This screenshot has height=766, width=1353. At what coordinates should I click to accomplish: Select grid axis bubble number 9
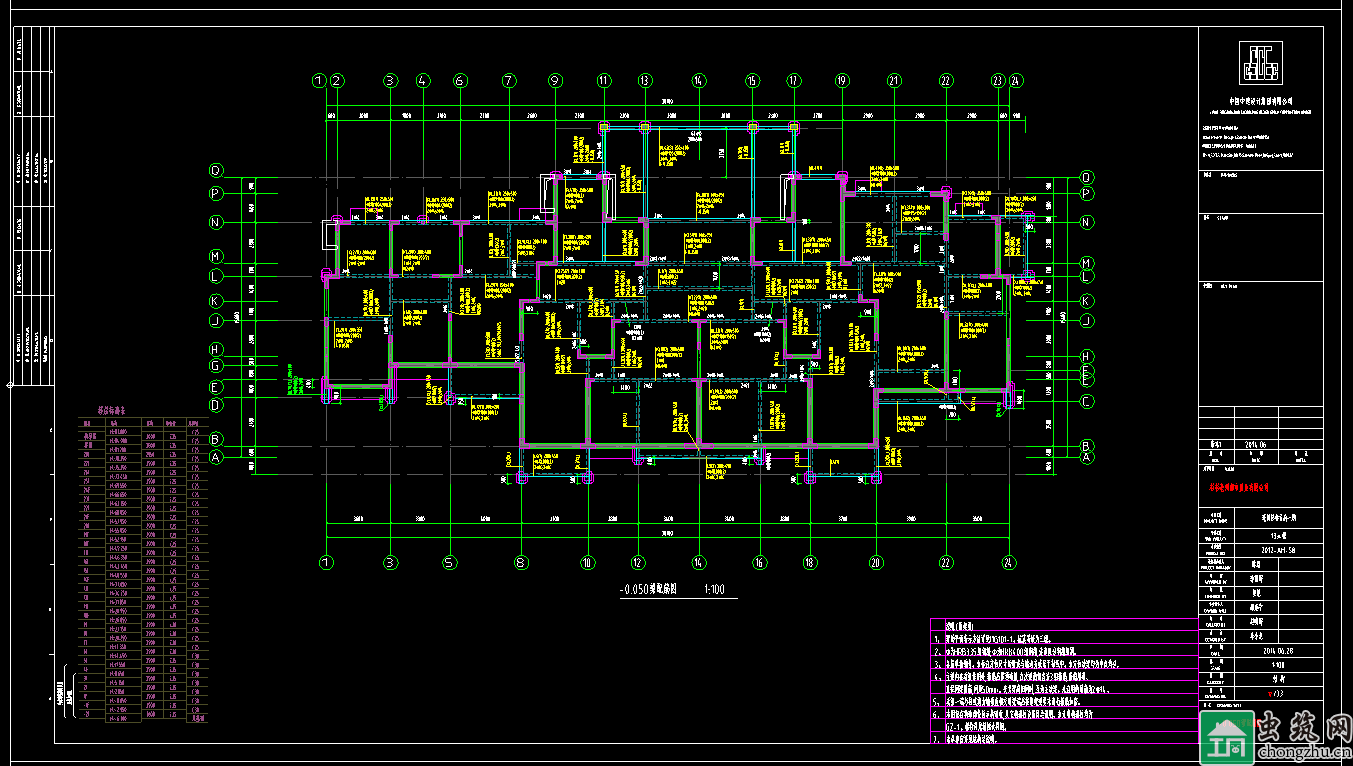pyautogui.click(x=555, y=81)
